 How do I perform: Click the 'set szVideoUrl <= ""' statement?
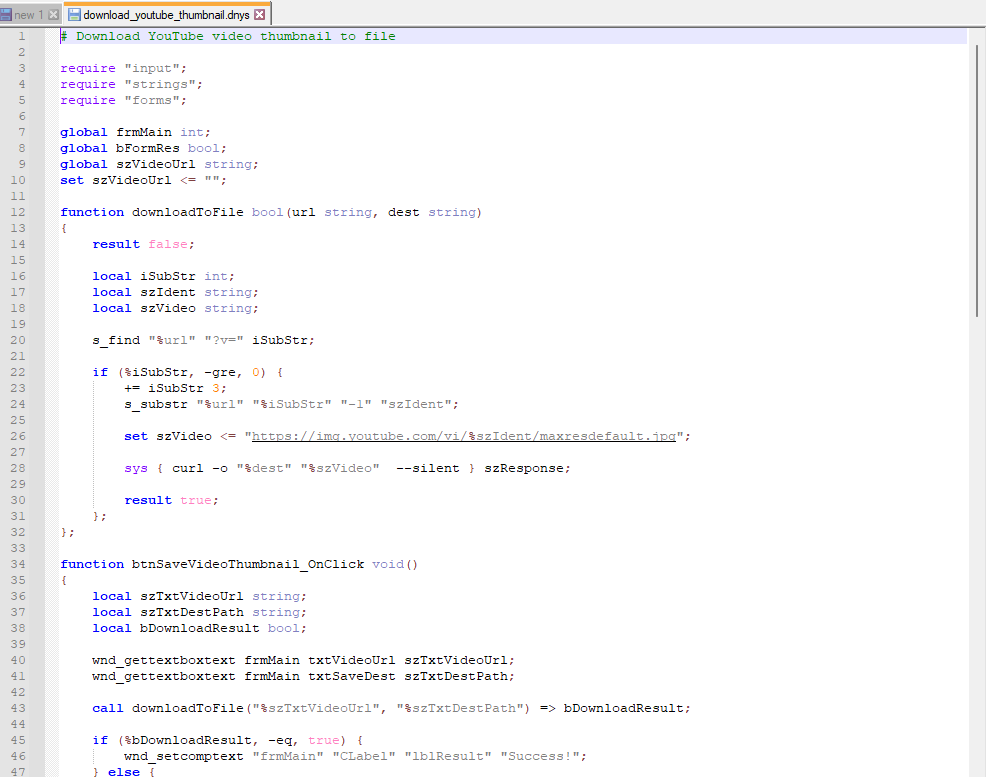143,180
